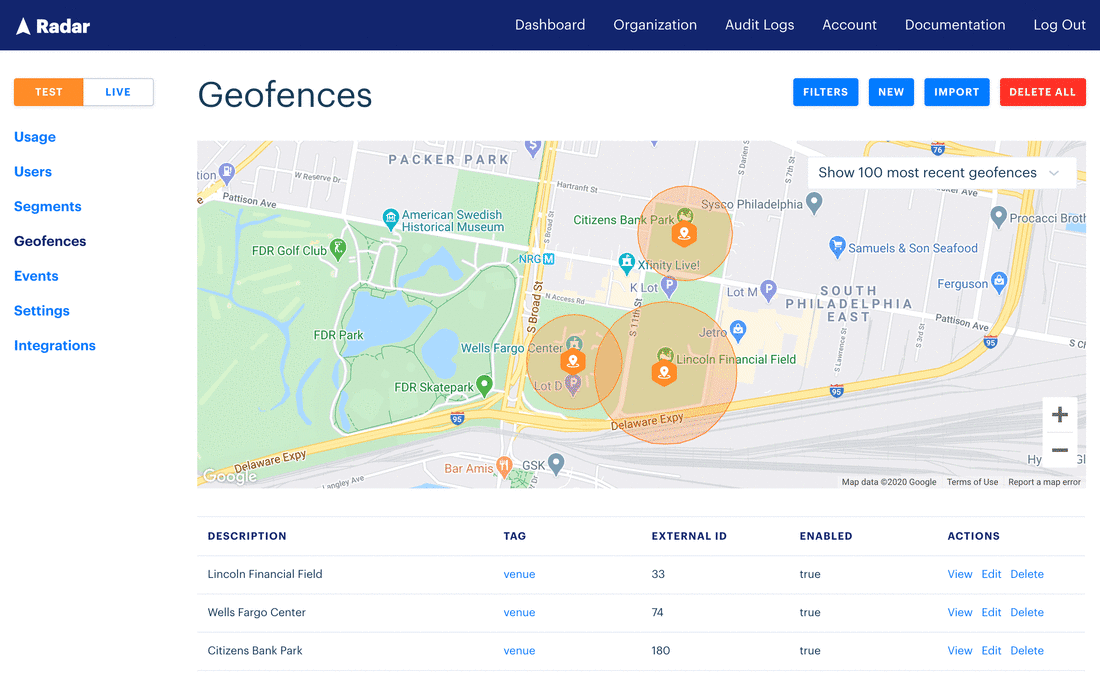Switch to TEST environment
This screenshot has width=1100, height=687.
coord(48,92)
